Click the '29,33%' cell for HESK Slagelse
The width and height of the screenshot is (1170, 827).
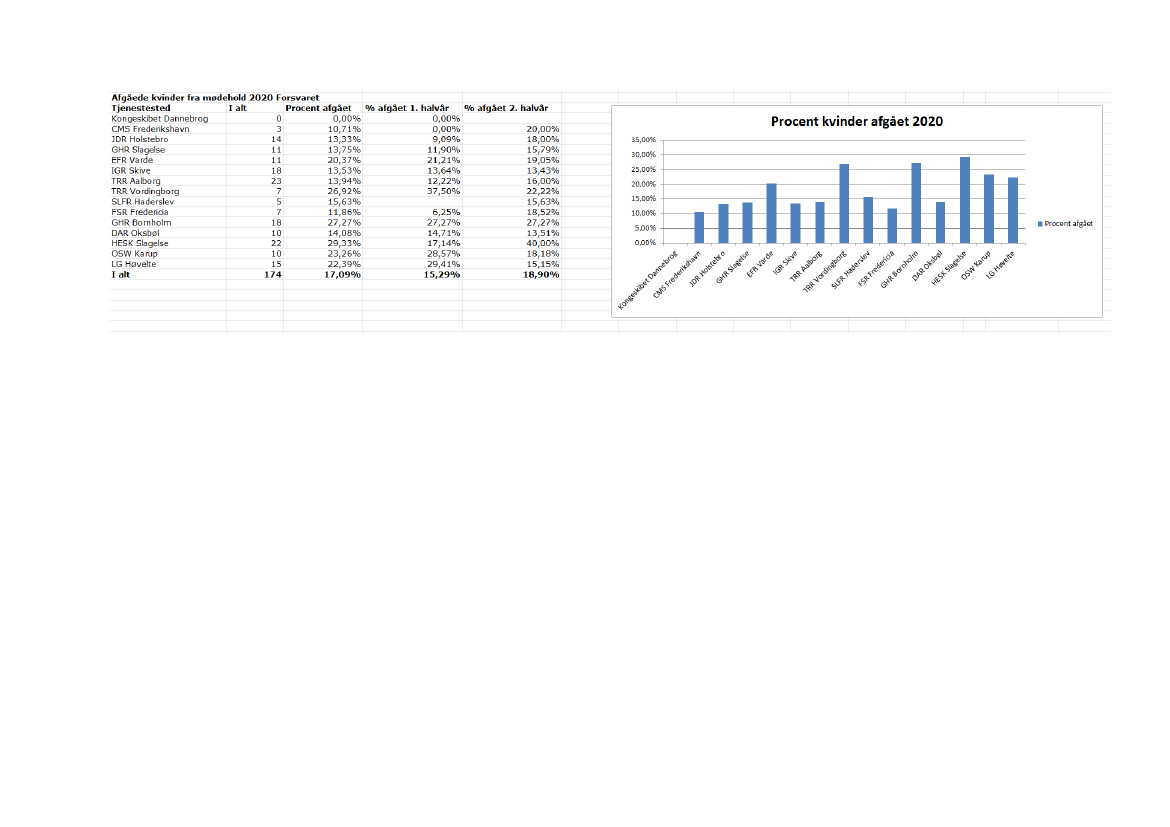tap(344, 243)
